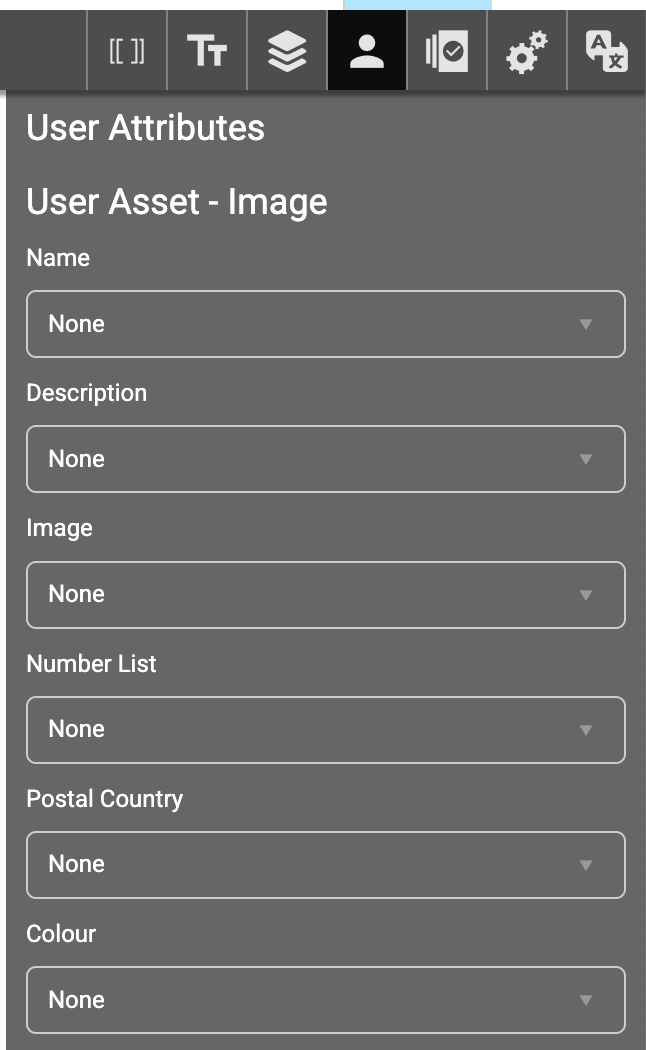Open the Image attribute dropdown
The width and height of the screenshot is (646, 1050).
pos(325,594)
